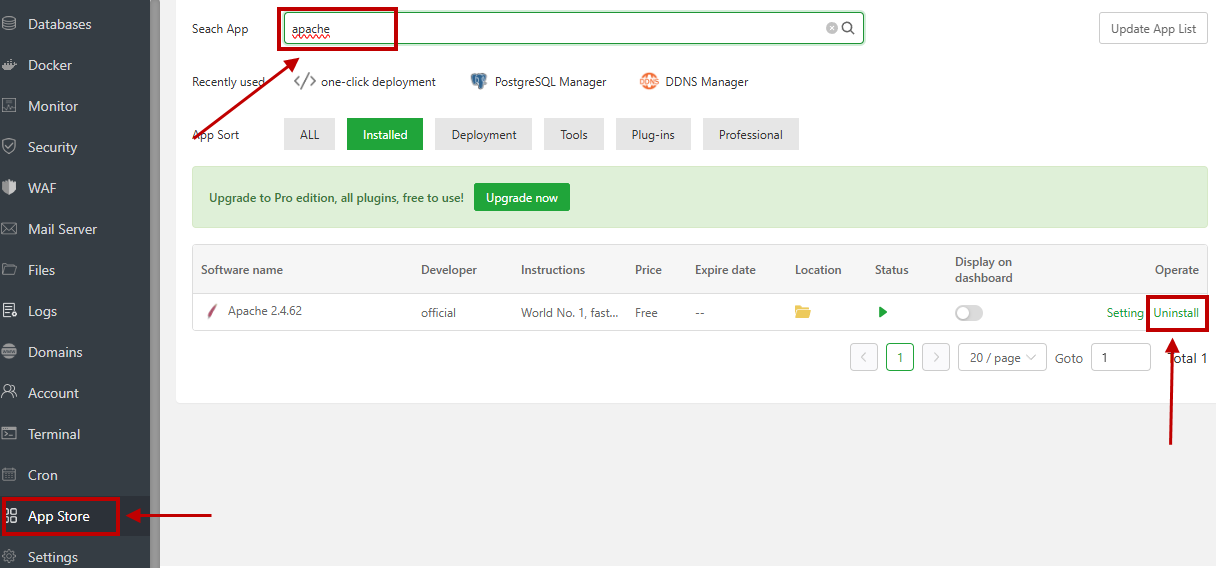Click the Account person icon
The image size is (1216, 568).
(x=10, y=393)
